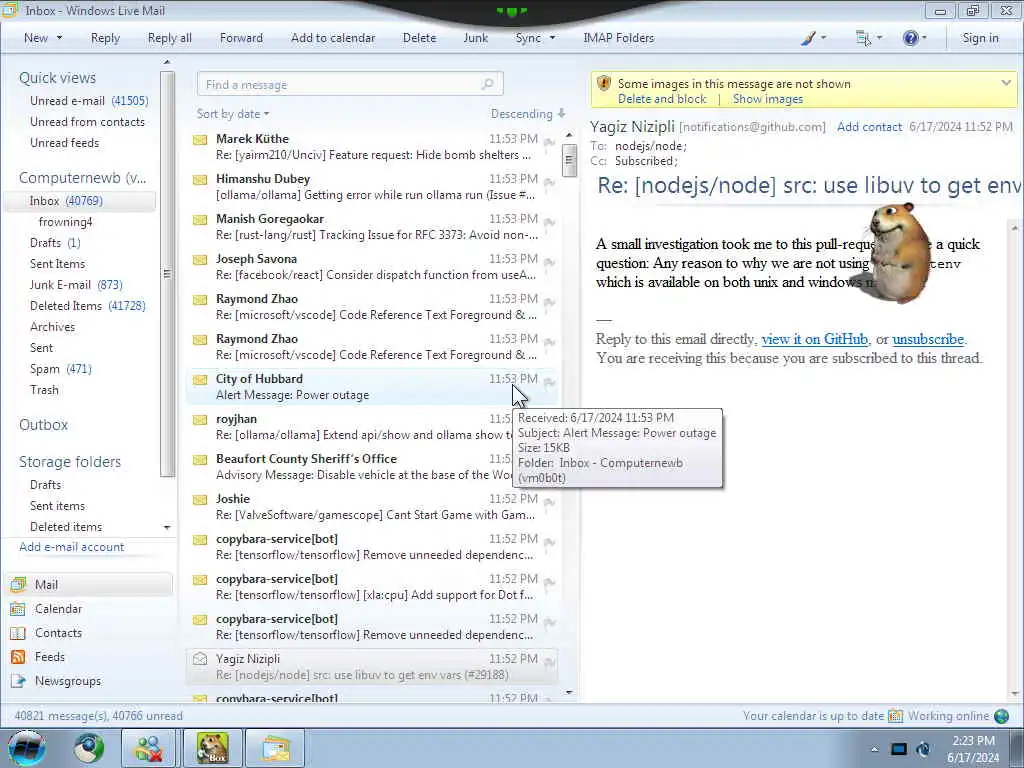Click Add e-mail account link

point(72,547)
